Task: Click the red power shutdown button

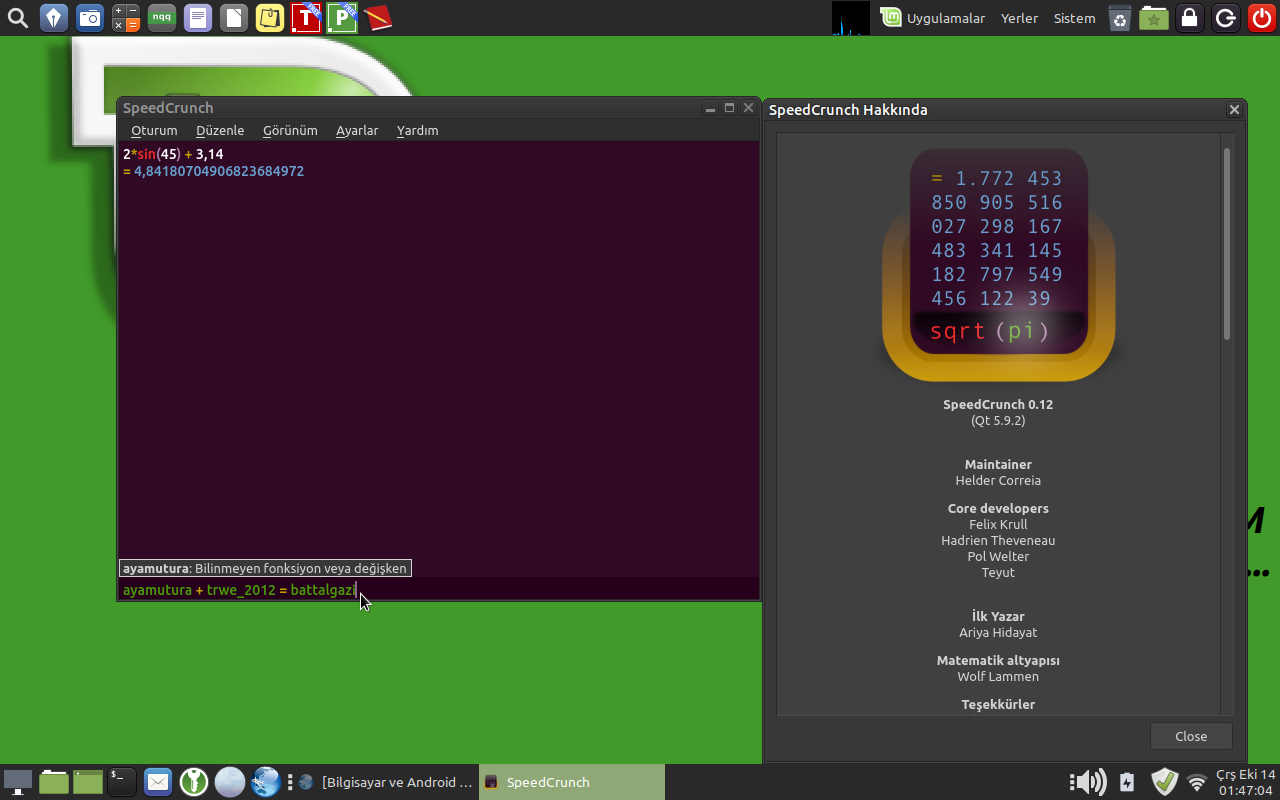Action: point(1261,18)
